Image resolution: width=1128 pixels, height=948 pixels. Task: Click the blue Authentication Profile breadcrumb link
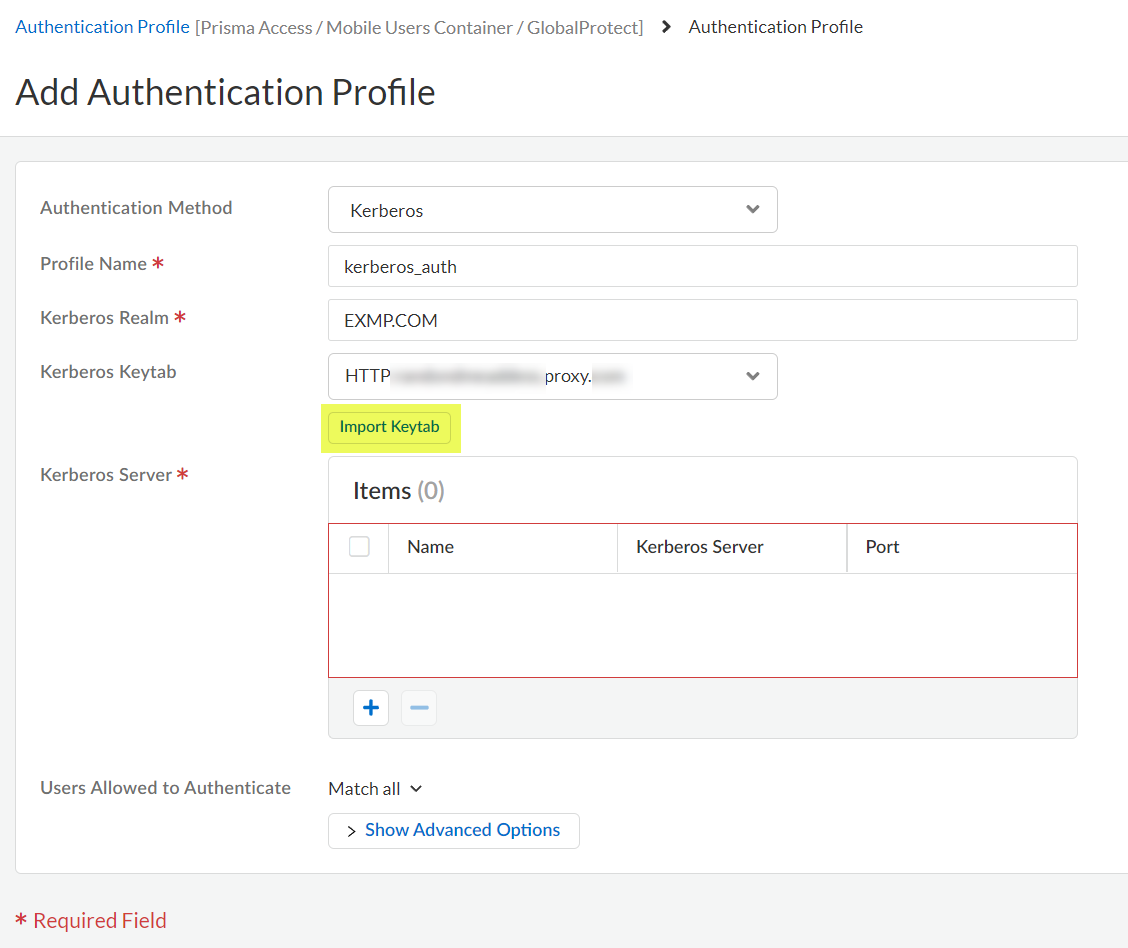click(x=102, y=27)
